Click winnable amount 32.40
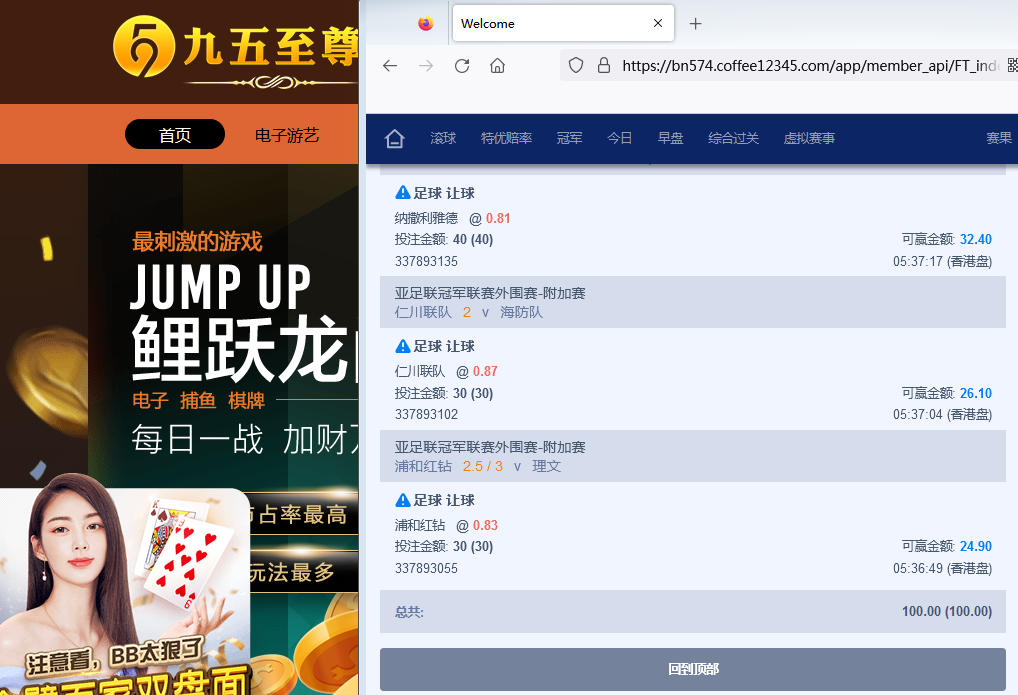The height and width of the screenshot is (695, 1018). [x=976, y=239]
